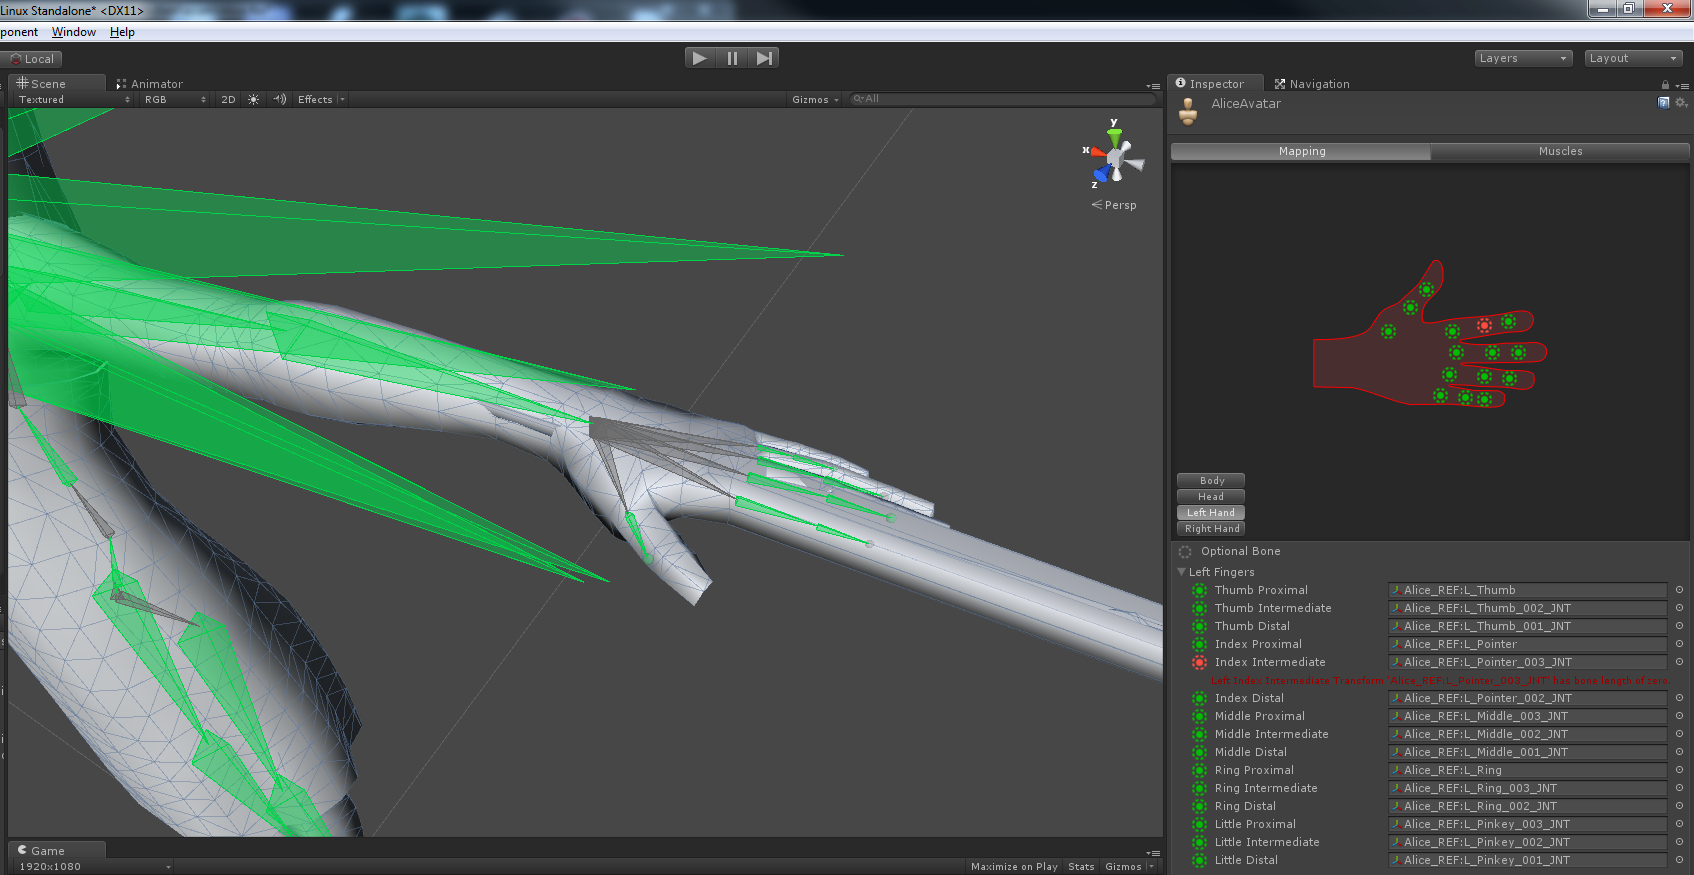Show the Body mapping view

pyautogui.click(x=1211, y=481)
